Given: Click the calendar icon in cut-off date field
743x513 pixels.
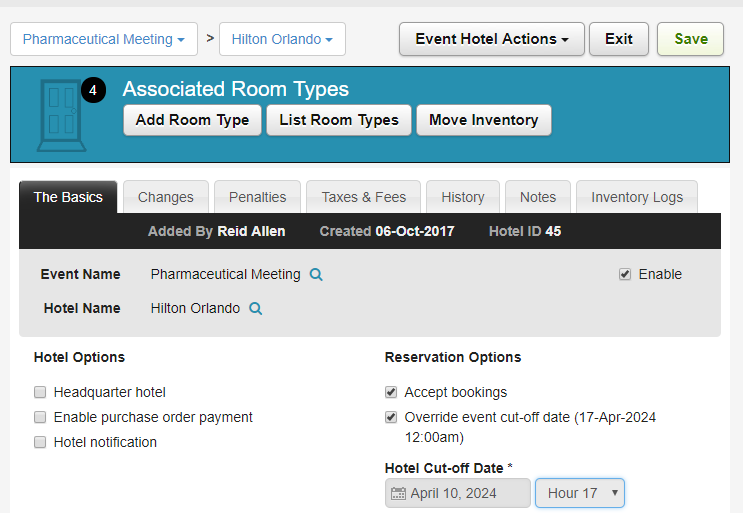Looking at the screenshot, I should pyautogui.click(x=398, y=493).
